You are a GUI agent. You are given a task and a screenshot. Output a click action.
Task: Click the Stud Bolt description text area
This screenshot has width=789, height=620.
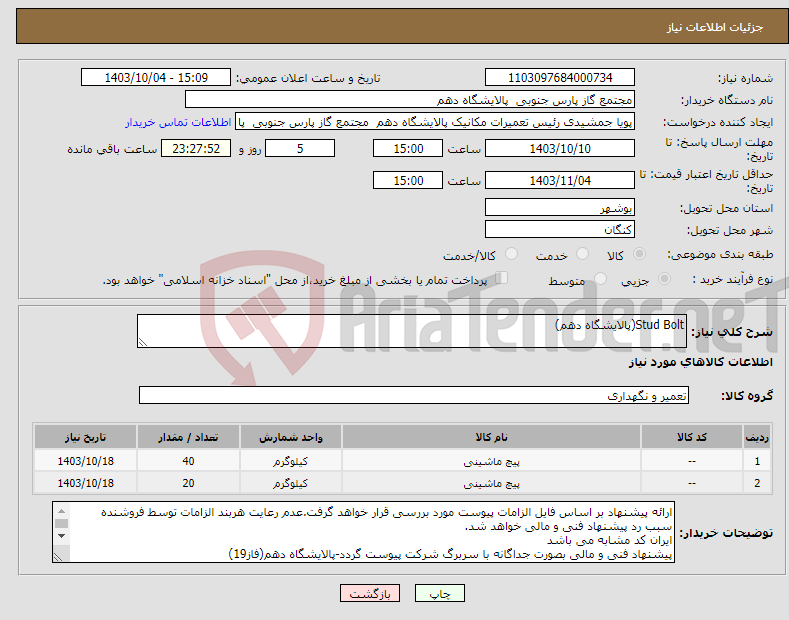(412, 331)
